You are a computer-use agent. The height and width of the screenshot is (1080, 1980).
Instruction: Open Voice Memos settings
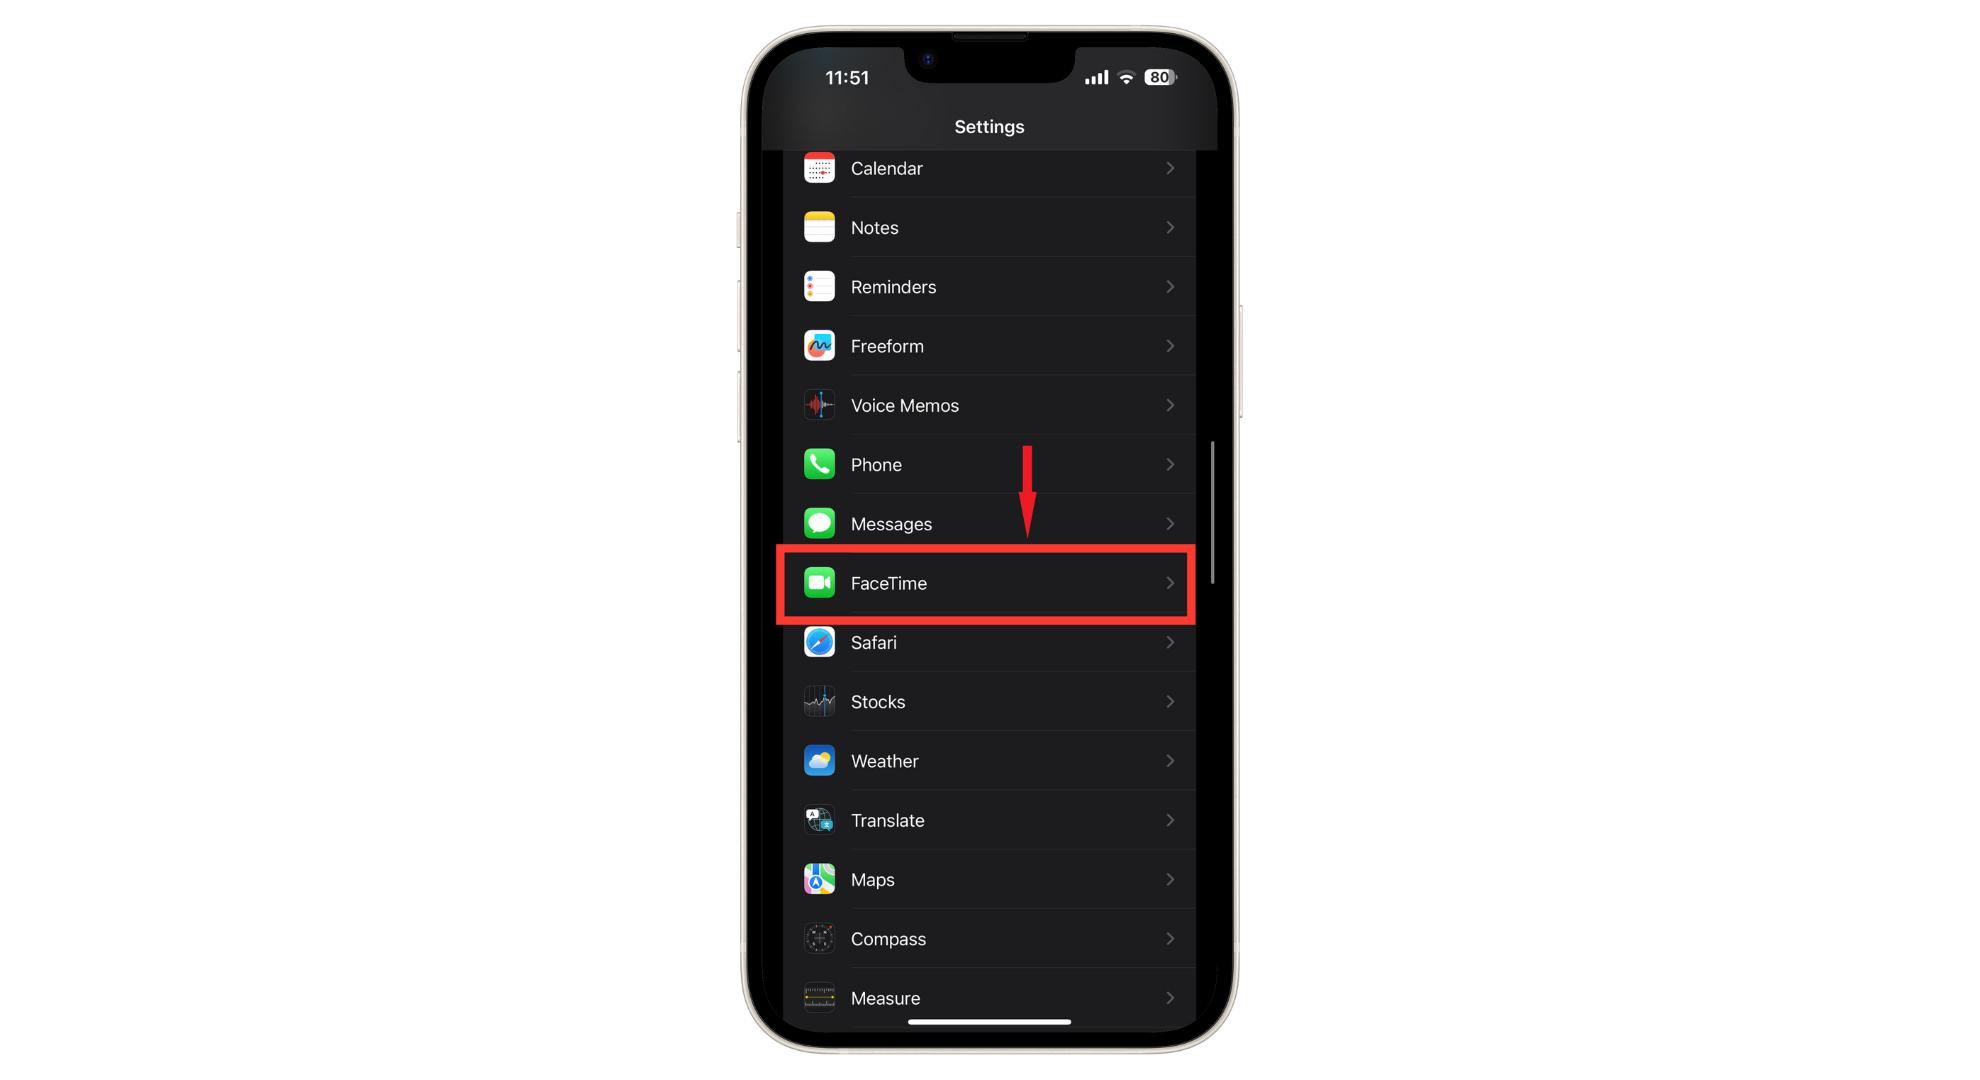[x=989, y=406]
